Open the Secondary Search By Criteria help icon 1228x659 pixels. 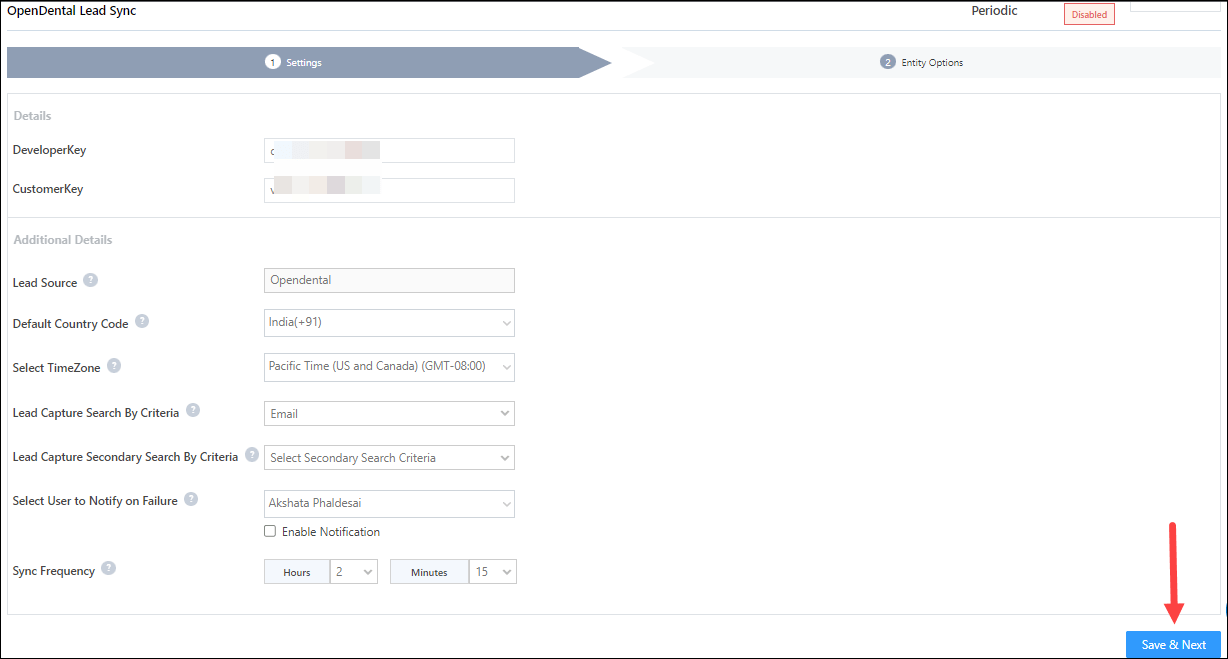tap(252, 455)
